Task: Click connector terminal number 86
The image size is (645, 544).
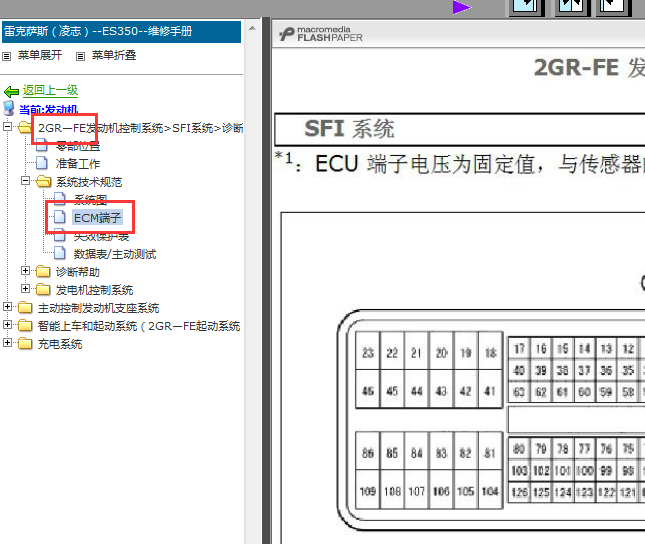Action: pos(368,453)
